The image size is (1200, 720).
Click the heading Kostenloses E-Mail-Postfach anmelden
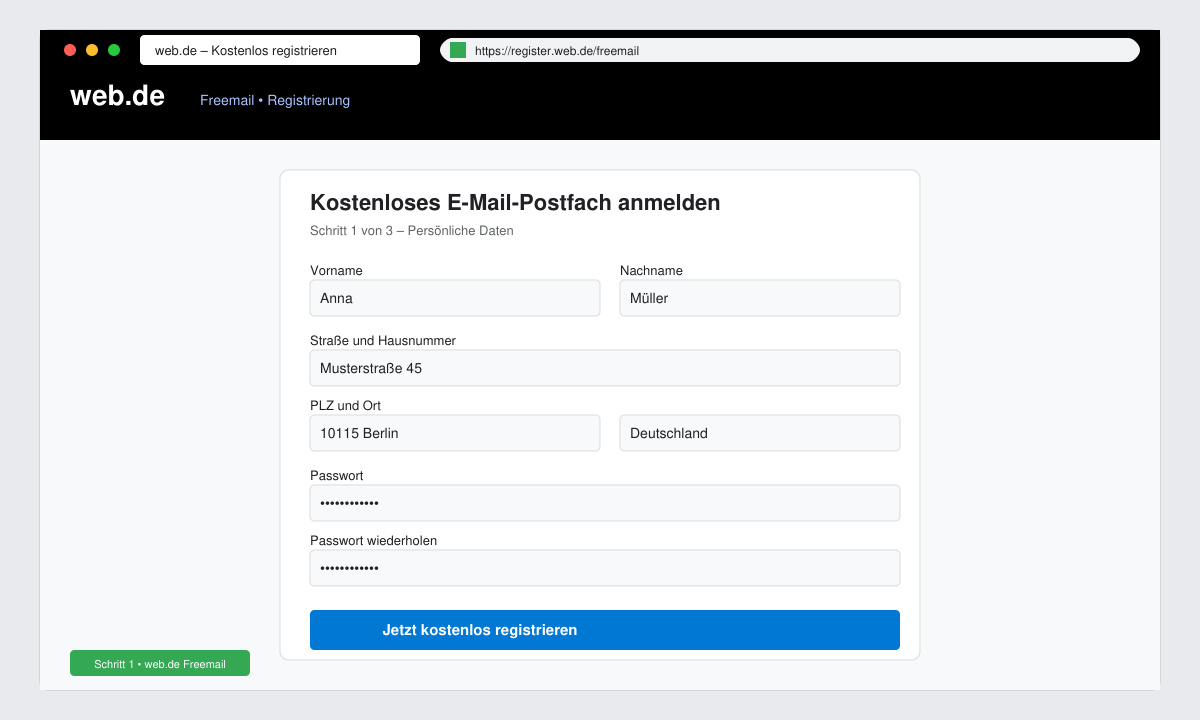[x=515, y=203]
